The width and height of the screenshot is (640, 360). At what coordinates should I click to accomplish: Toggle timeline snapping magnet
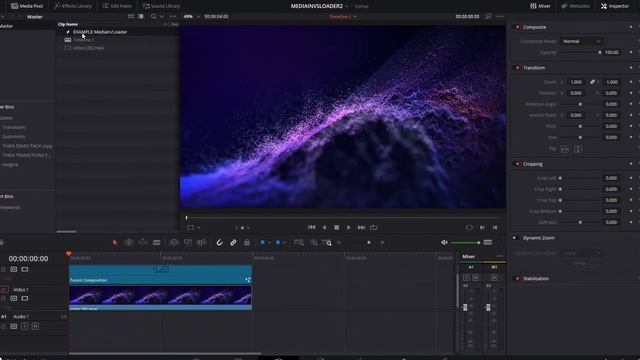tap(220, 242)
